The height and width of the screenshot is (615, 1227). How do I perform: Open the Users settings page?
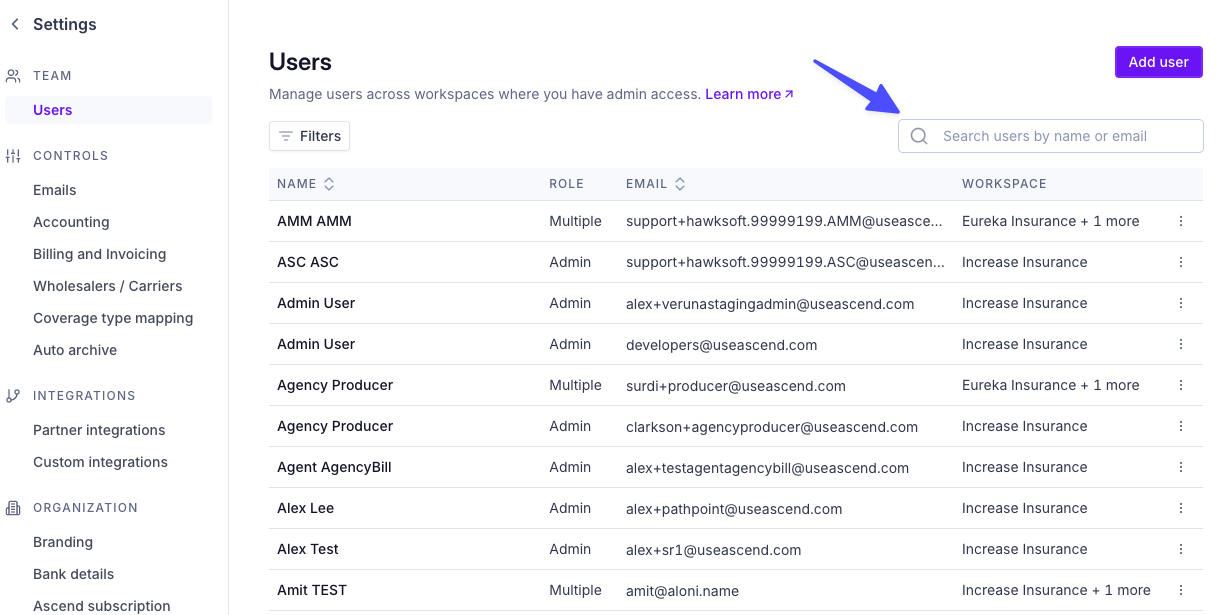[108, 110]
